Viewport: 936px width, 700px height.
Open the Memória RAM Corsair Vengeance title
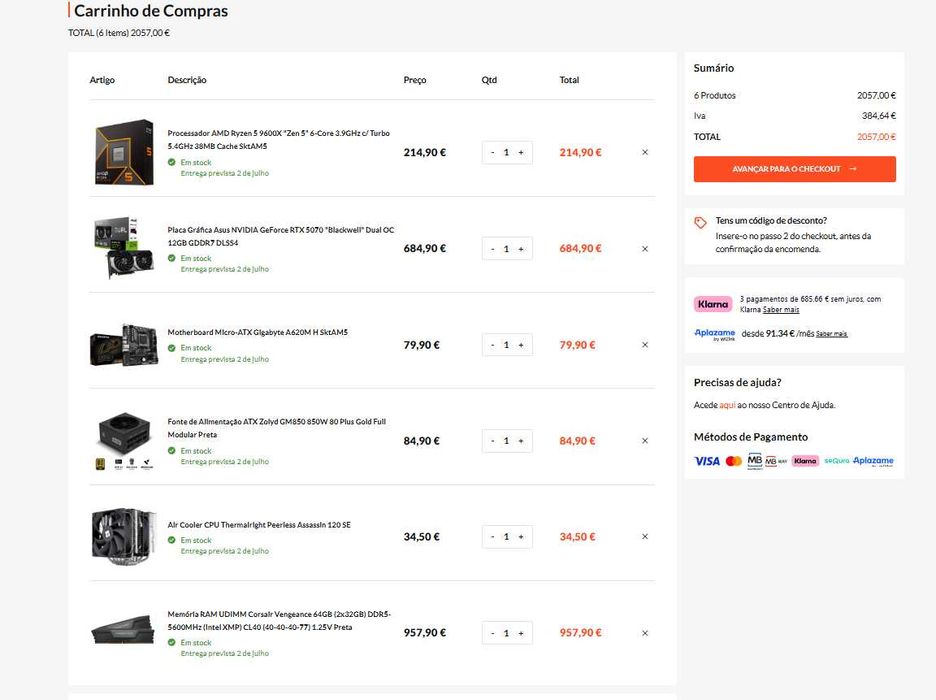pos(279,621)
